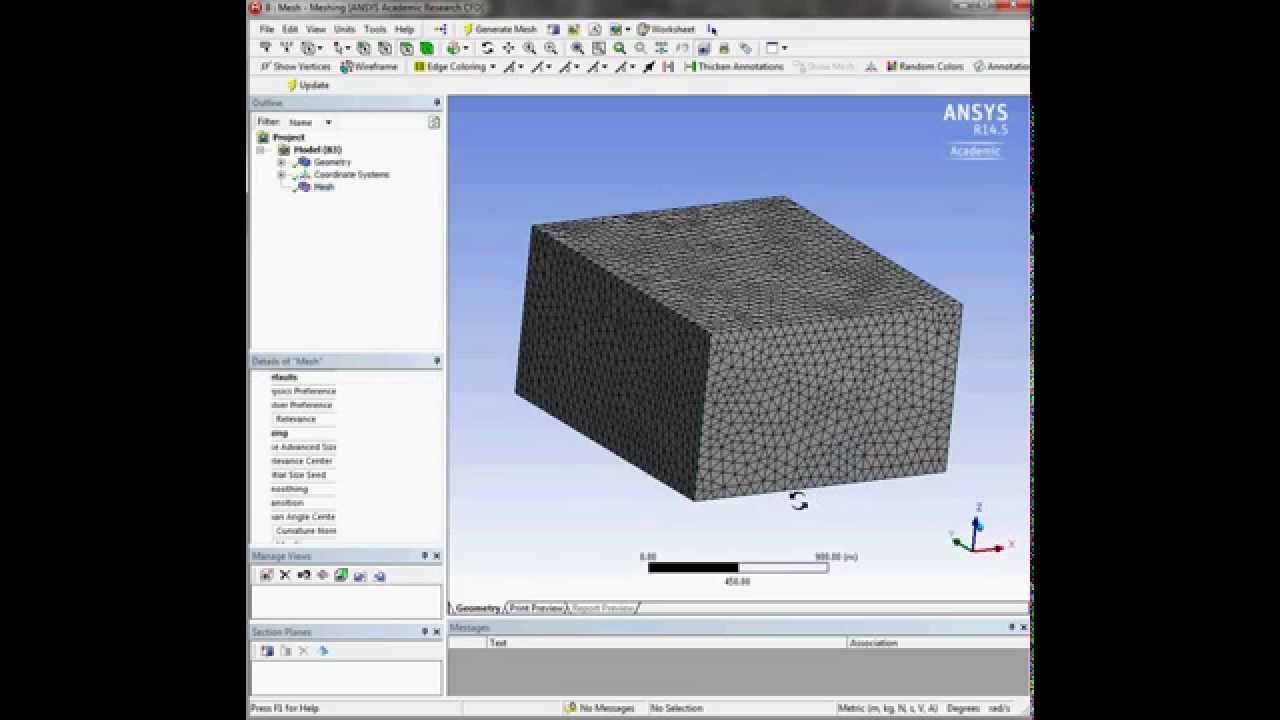Click the blue arrow icon in Section Planes
The width and height of the screenshot is (1280, 720).
(323, 651)
